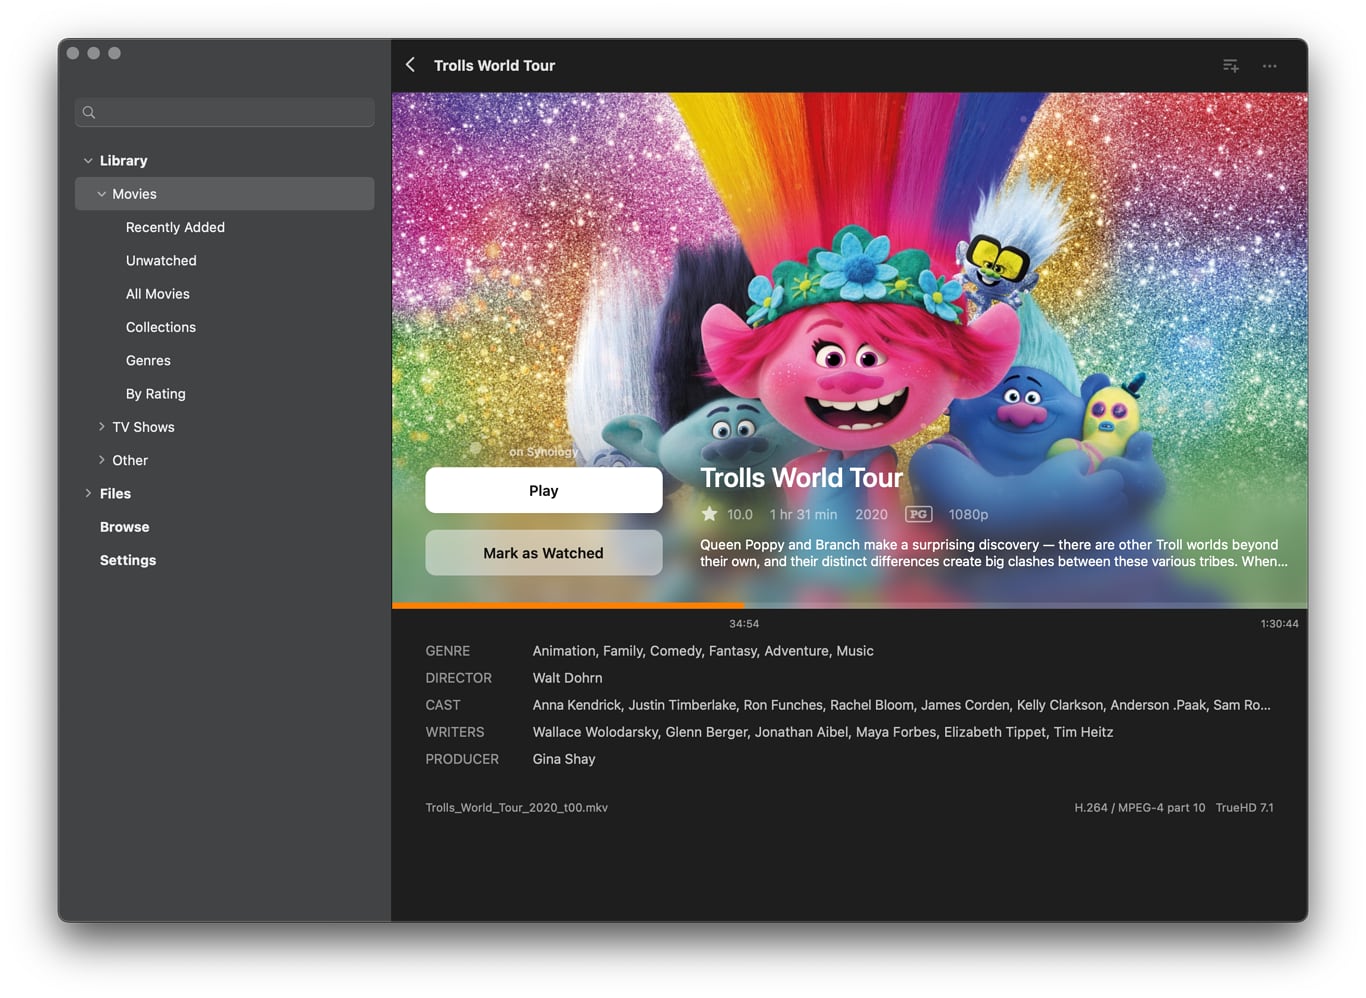
Task: Open Collections in the sidebar
Action: click(x=161, y=327)
